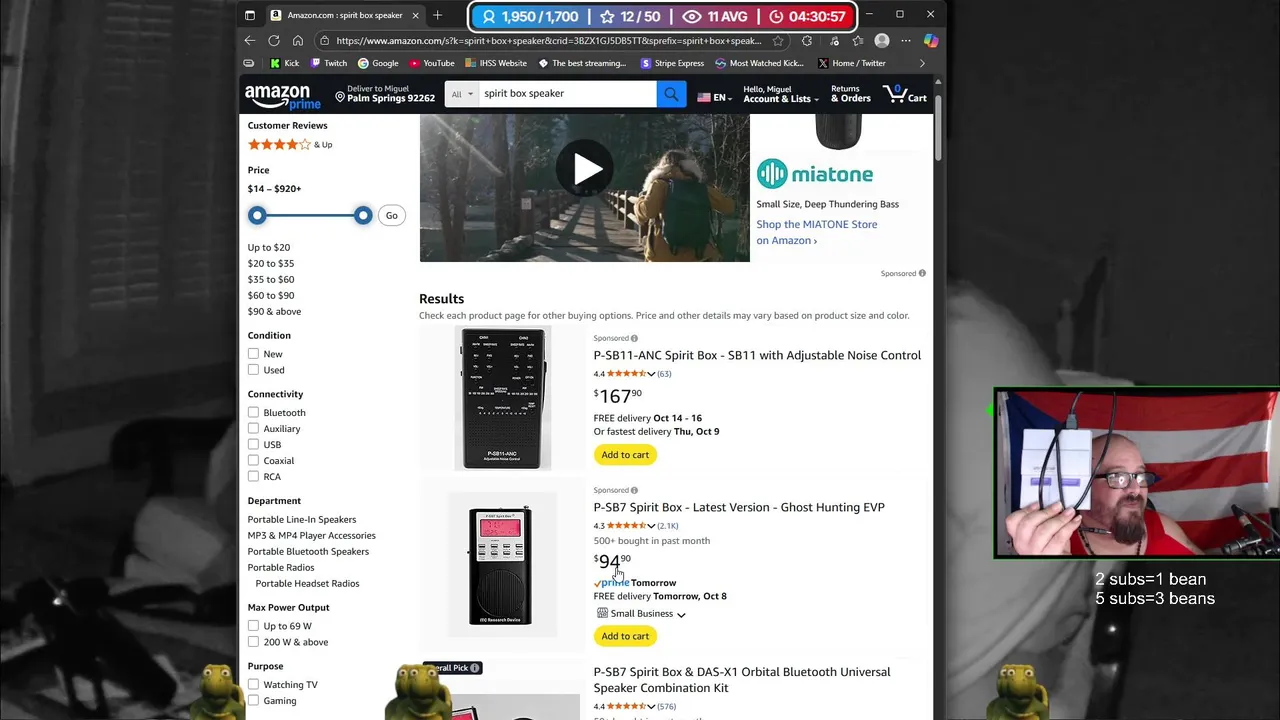Open a new browser tab
Viewport: 1280px width, 720px height.
437,15
